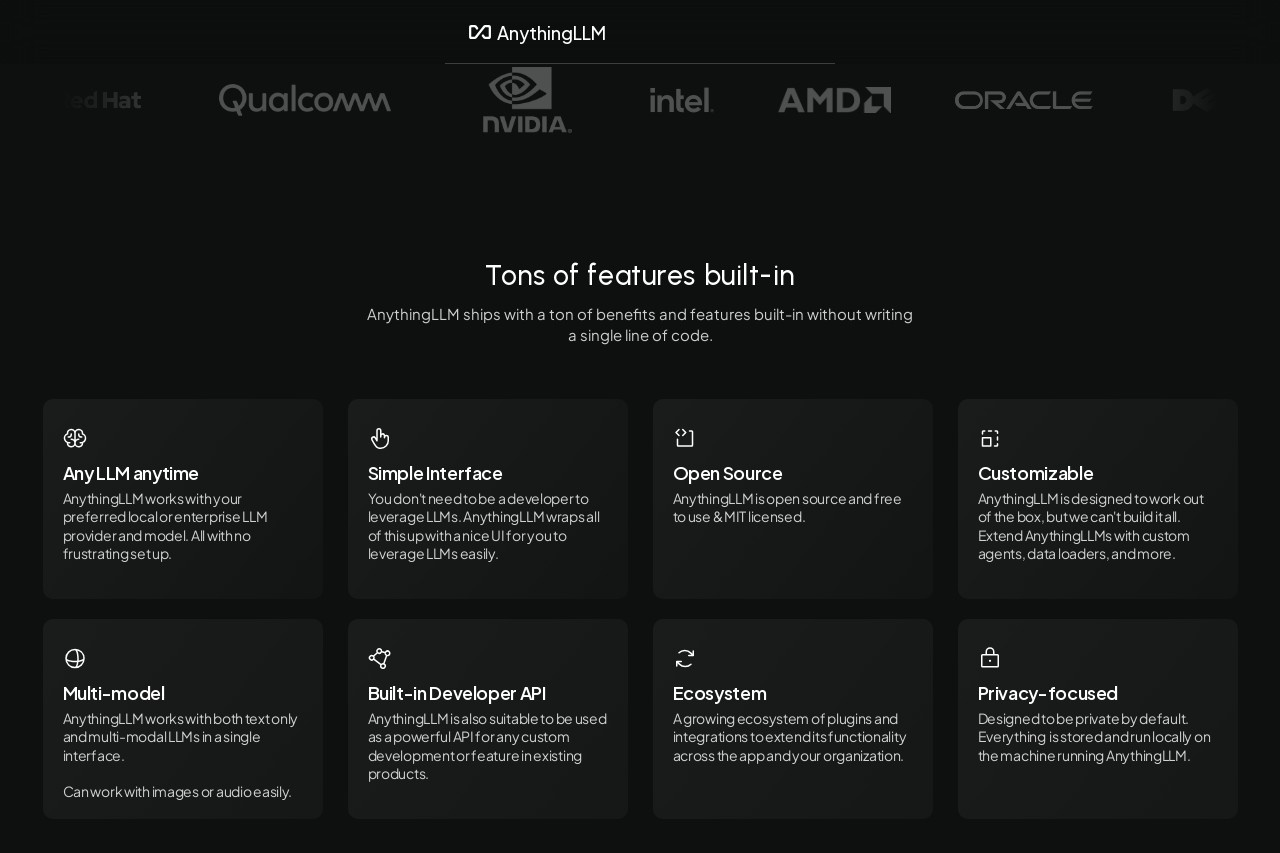This screenshot has width=1280, height=853.
Task: Click the 'Tons of features built-in' heading
Action: [640, 275]
